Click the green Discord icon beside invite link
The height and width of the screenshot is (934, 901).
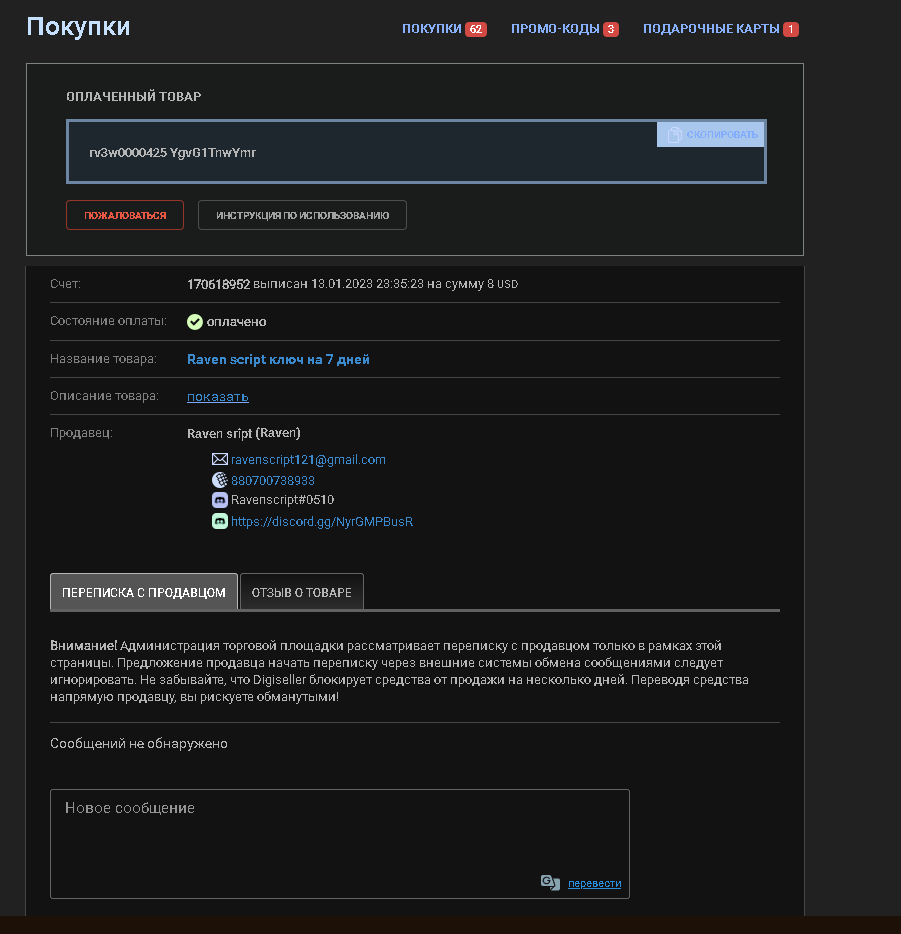220,521
